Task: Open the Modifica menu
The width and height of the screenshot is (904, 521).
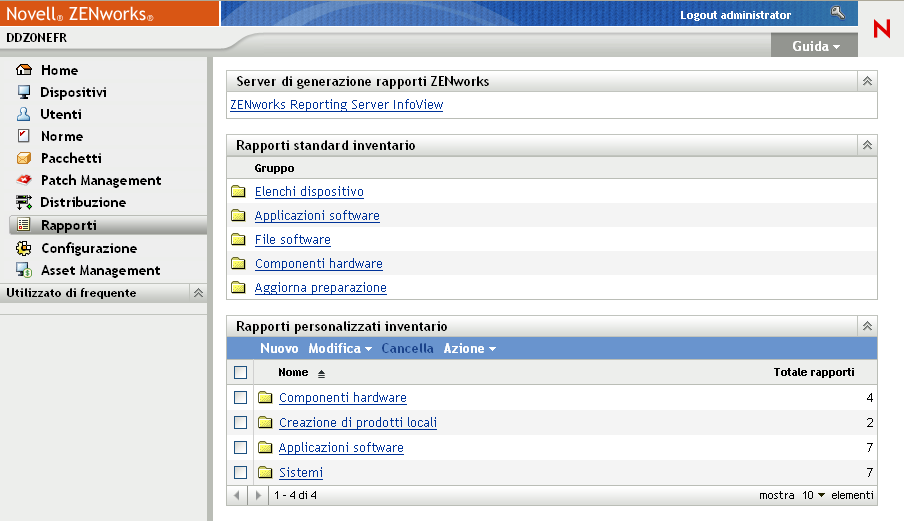Action: tap(340, 349)
